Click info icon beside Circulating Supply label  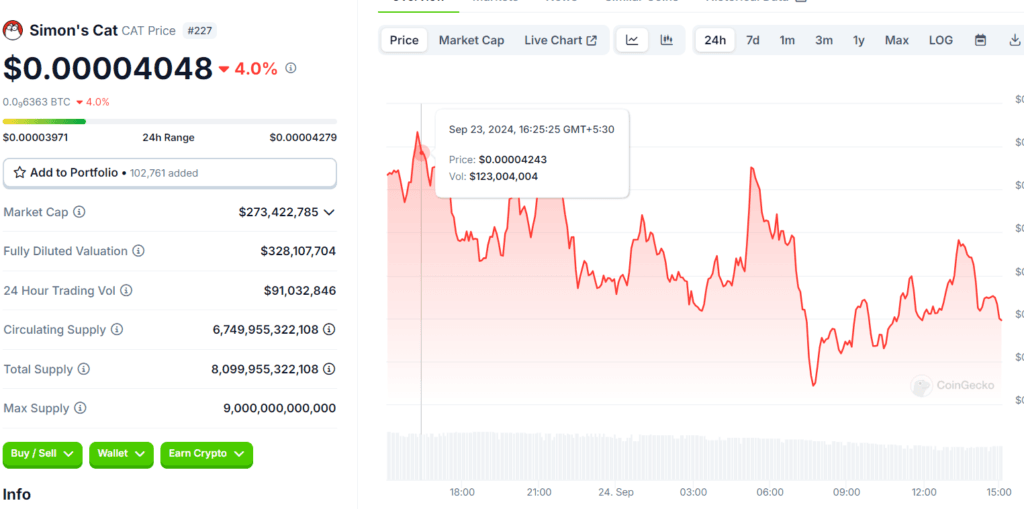[117, 329]
